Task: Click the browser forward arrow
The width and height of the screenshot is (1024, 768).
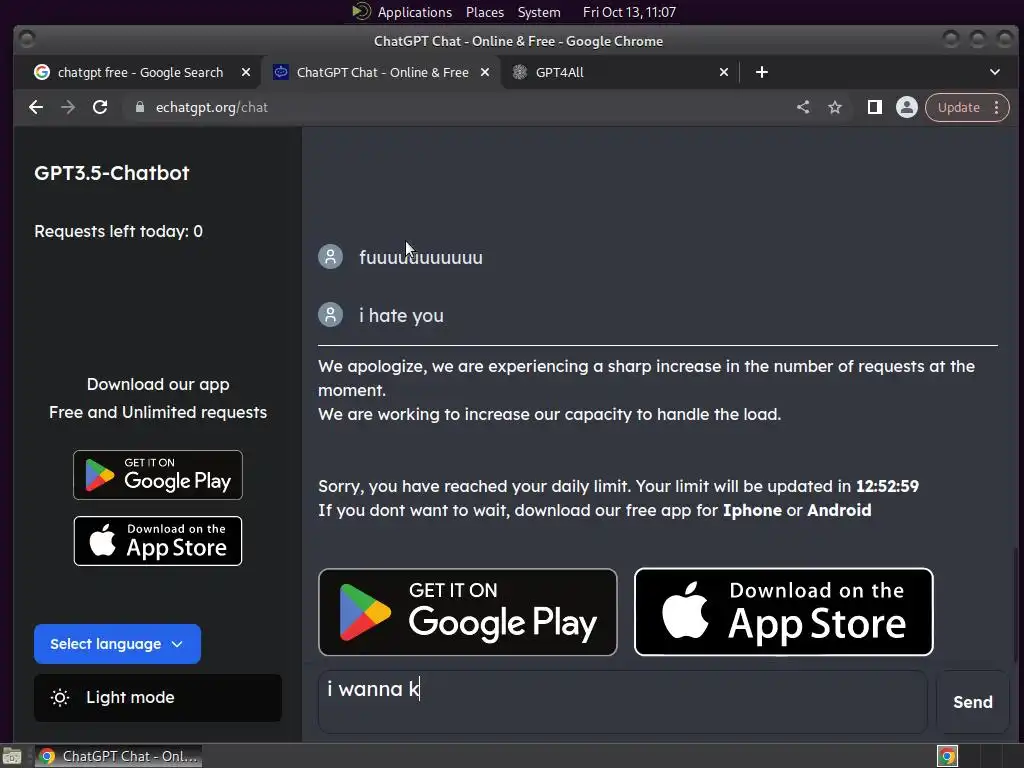Action: point(68,107)
